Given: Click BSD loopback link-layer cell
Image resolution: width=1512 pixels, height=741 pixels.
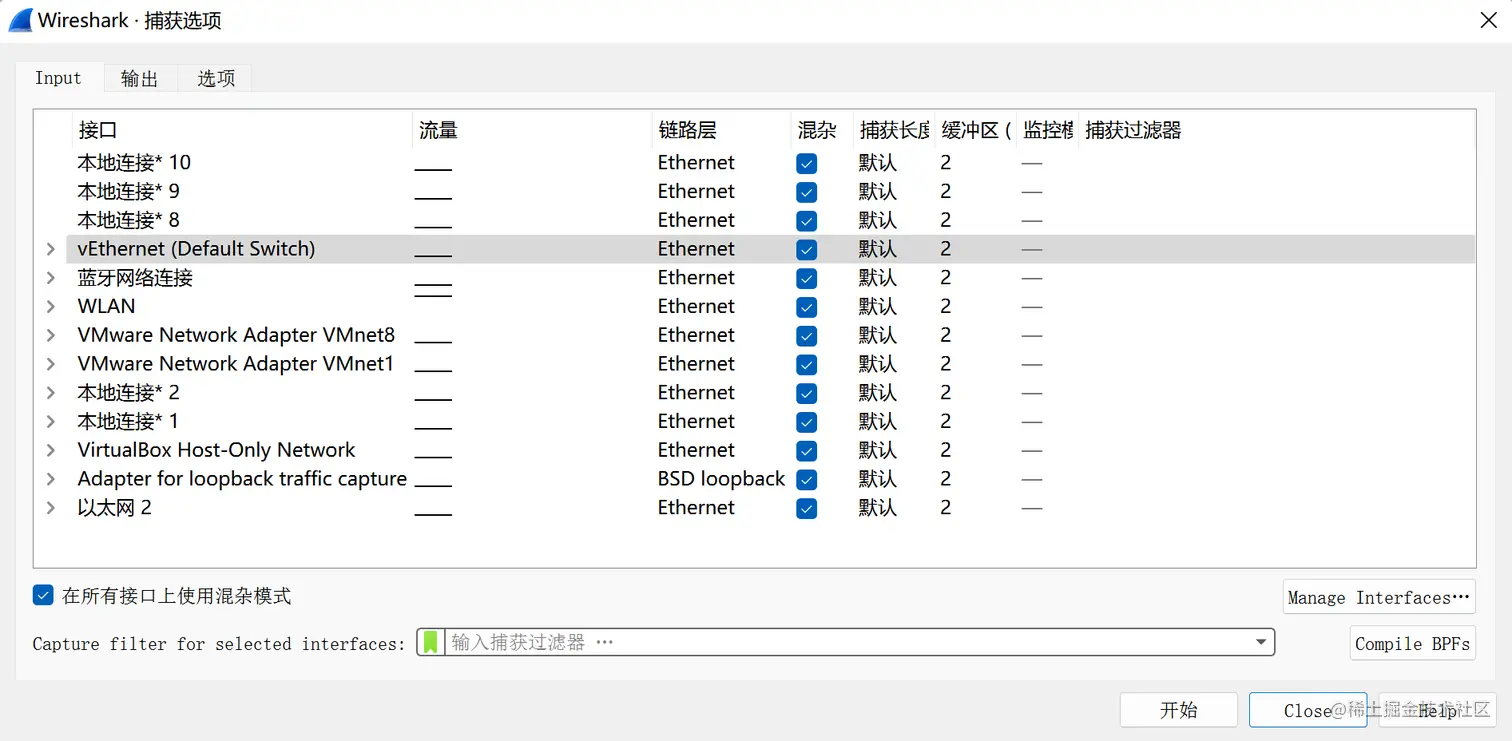Looking at the screenshot, I should (721, 480).
